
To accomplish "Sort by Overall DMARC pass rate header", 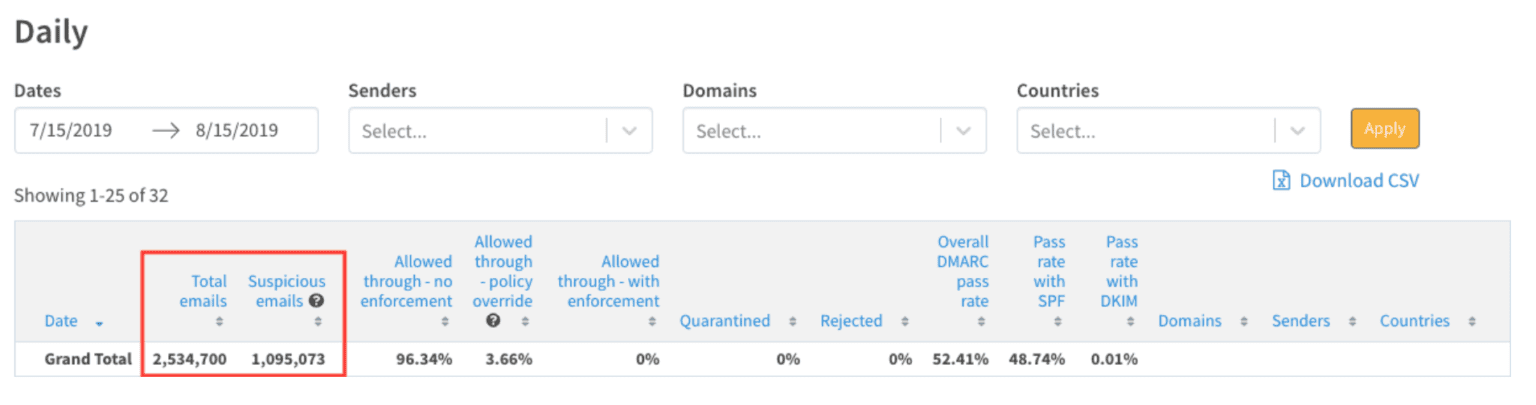I will (x=962, y=271).
